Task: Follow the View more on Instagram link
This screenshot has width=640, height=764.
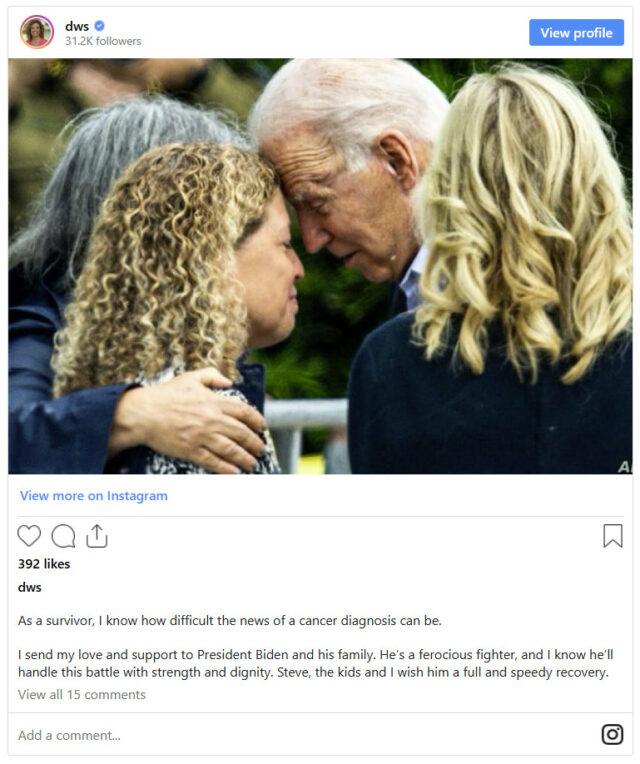Action: coord(94,496)
